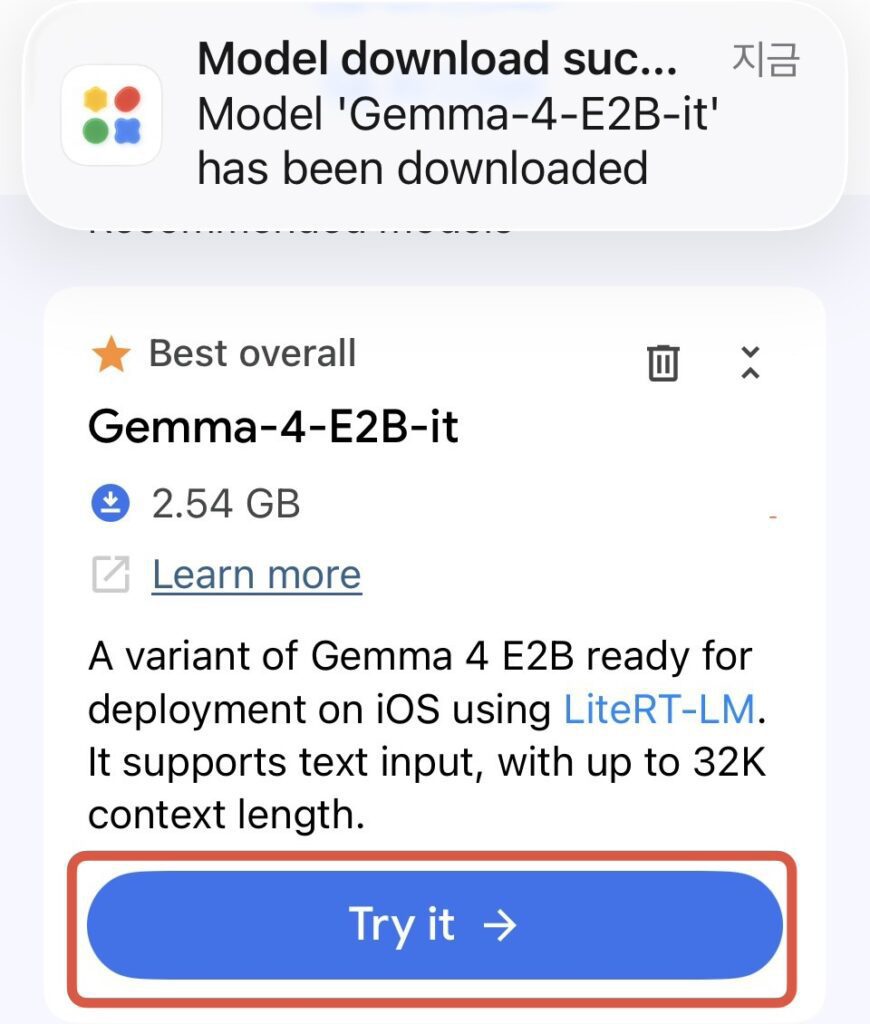
Task: Click the external link icon beside Learn more
Action: 110,574
